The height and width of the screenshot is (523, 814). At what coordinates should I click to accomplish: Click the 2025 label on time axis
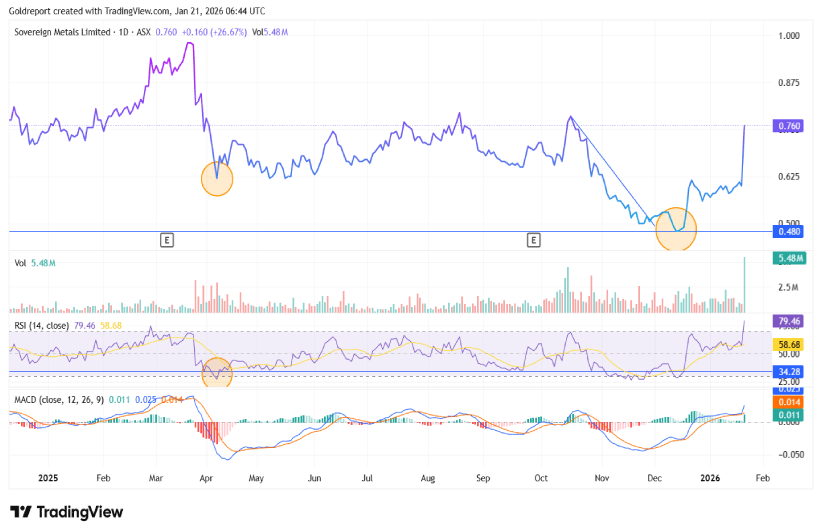pyautogui.click(x=49, y=479)
